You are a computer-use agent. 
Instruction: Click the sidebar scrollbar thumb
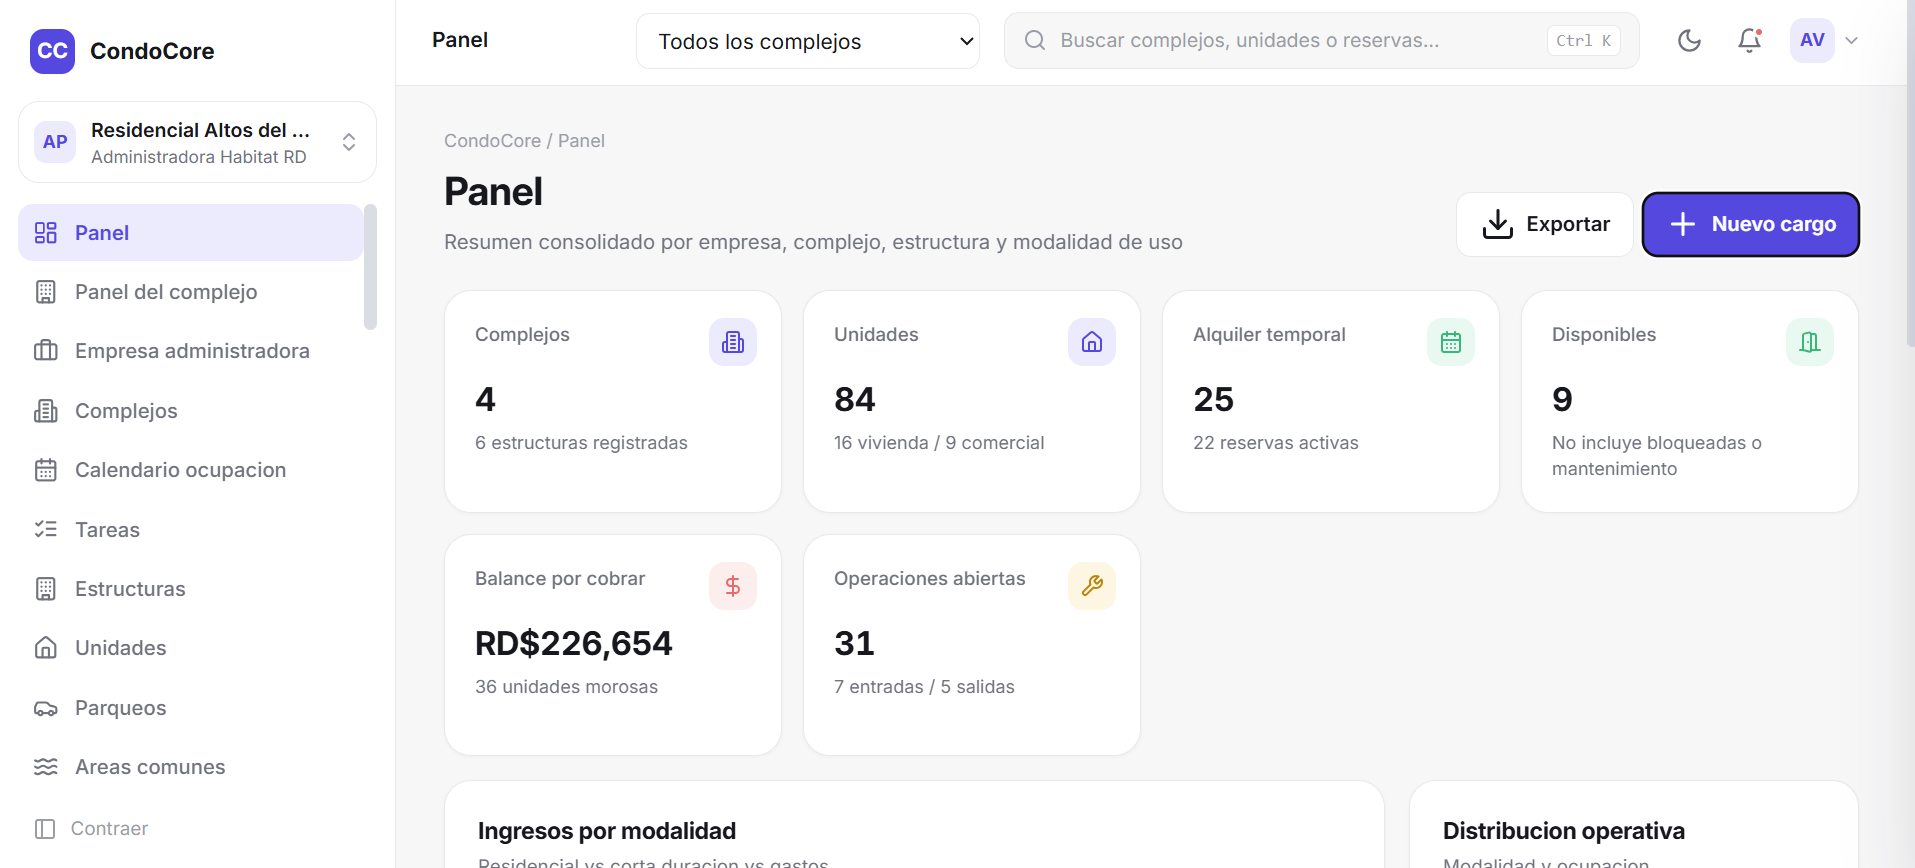point(370,267)
